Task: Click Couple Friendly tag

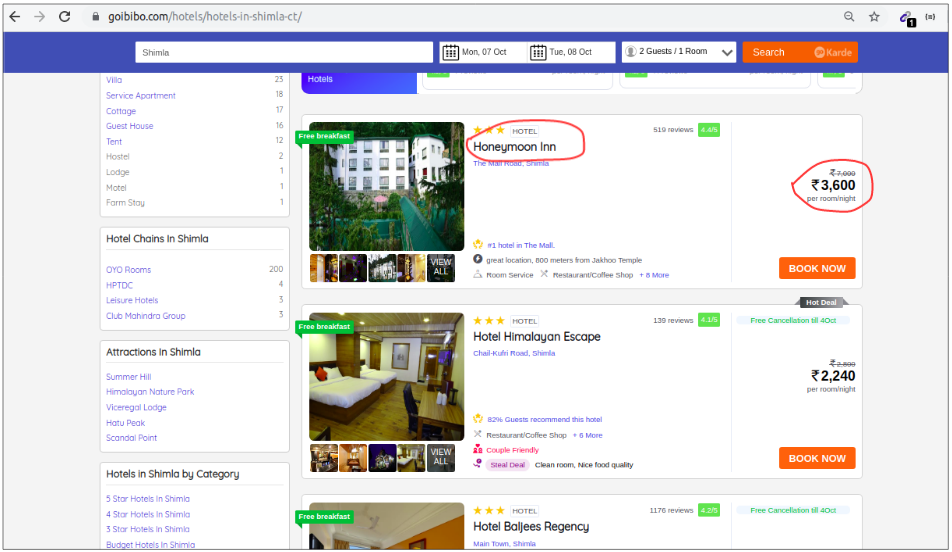Action: click(x=512, y=450)
